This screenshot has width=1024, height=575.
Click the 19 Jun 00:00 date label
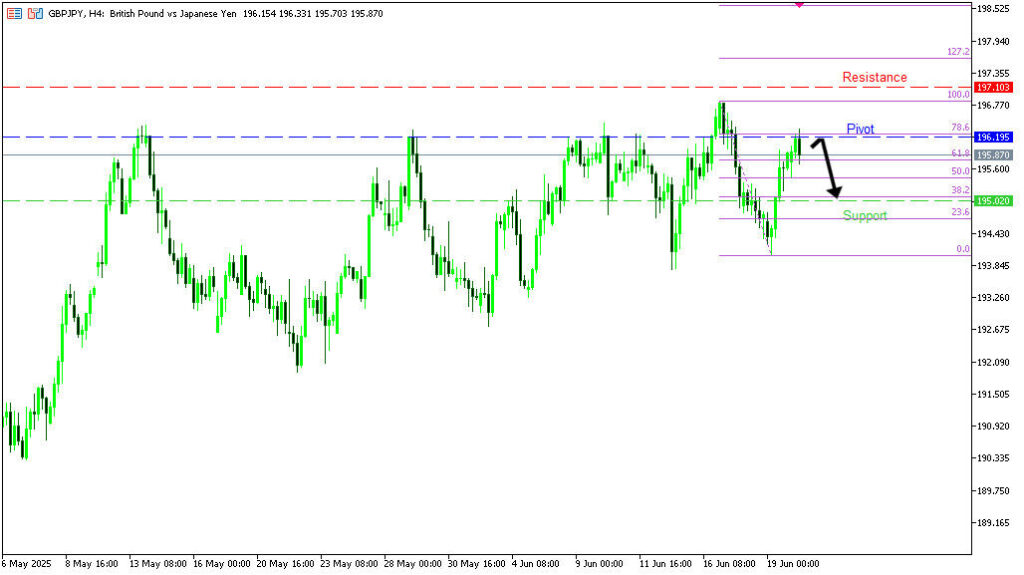792,564
